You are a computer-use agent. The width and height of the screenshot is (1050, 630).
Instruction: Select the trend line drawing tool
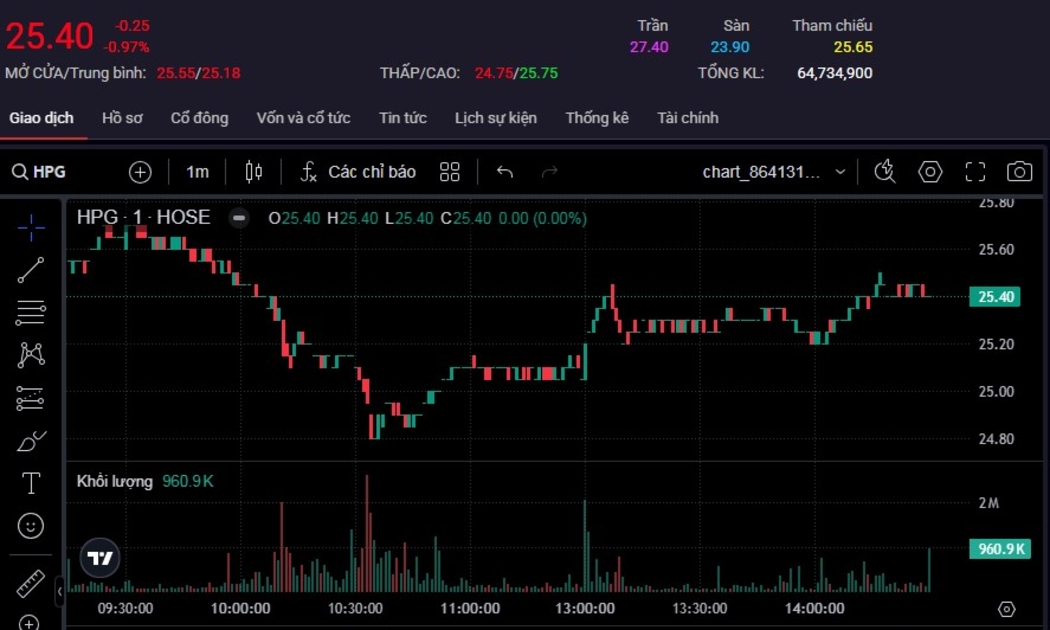pos(31,270)
